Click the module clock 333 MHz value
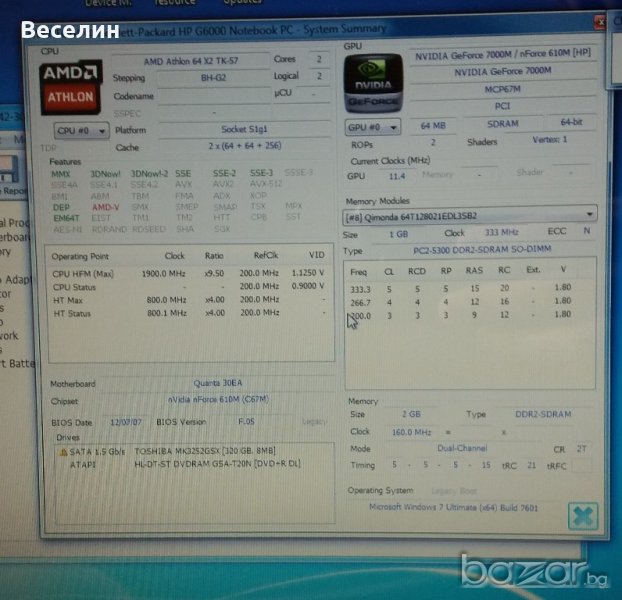This screenshot has width=622, height=600. click(x=501, y=232)
